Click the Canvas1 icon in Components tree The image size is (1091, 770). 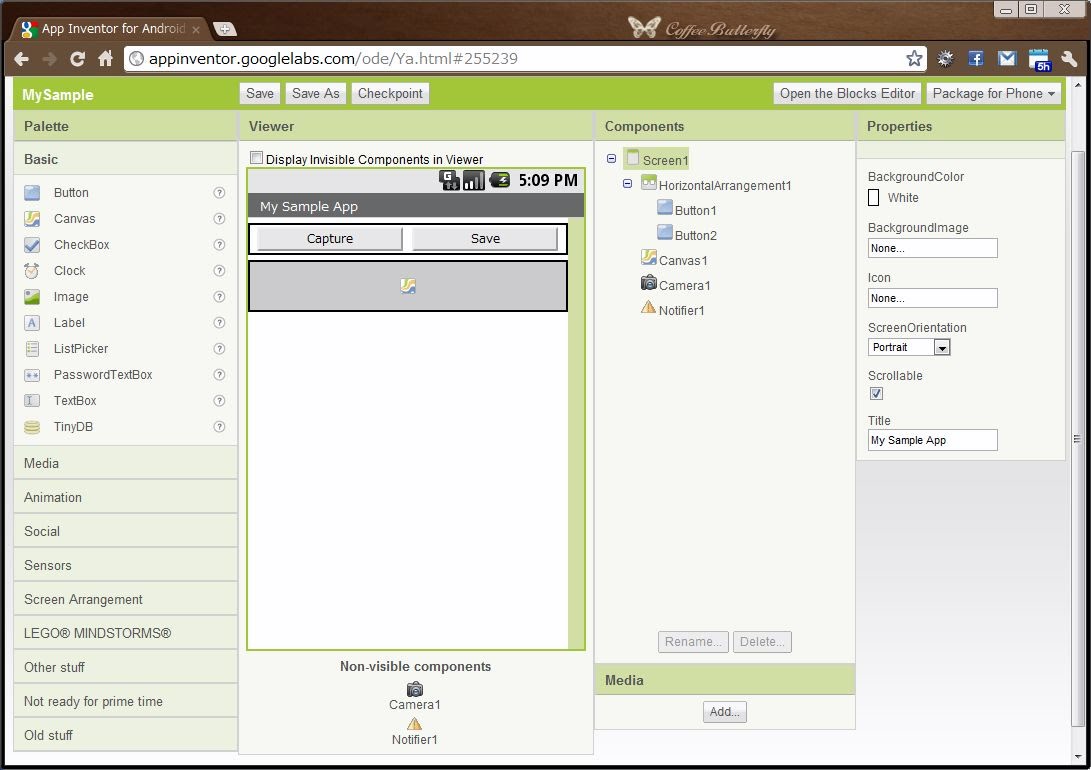coord(648,258)
